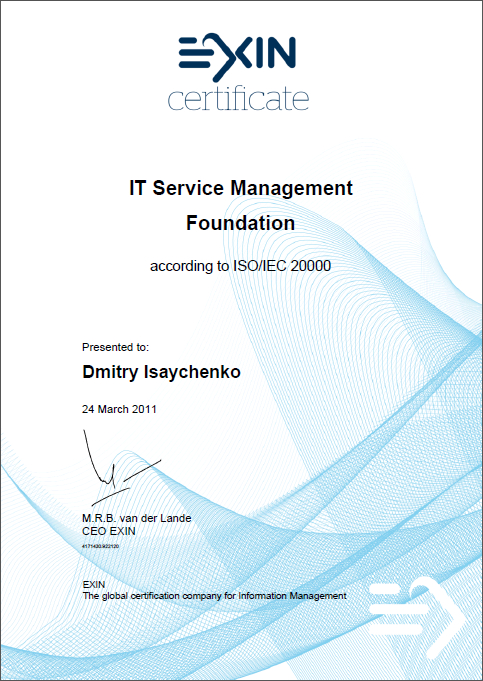Click the 'Presented to:' label

point(115,347)
